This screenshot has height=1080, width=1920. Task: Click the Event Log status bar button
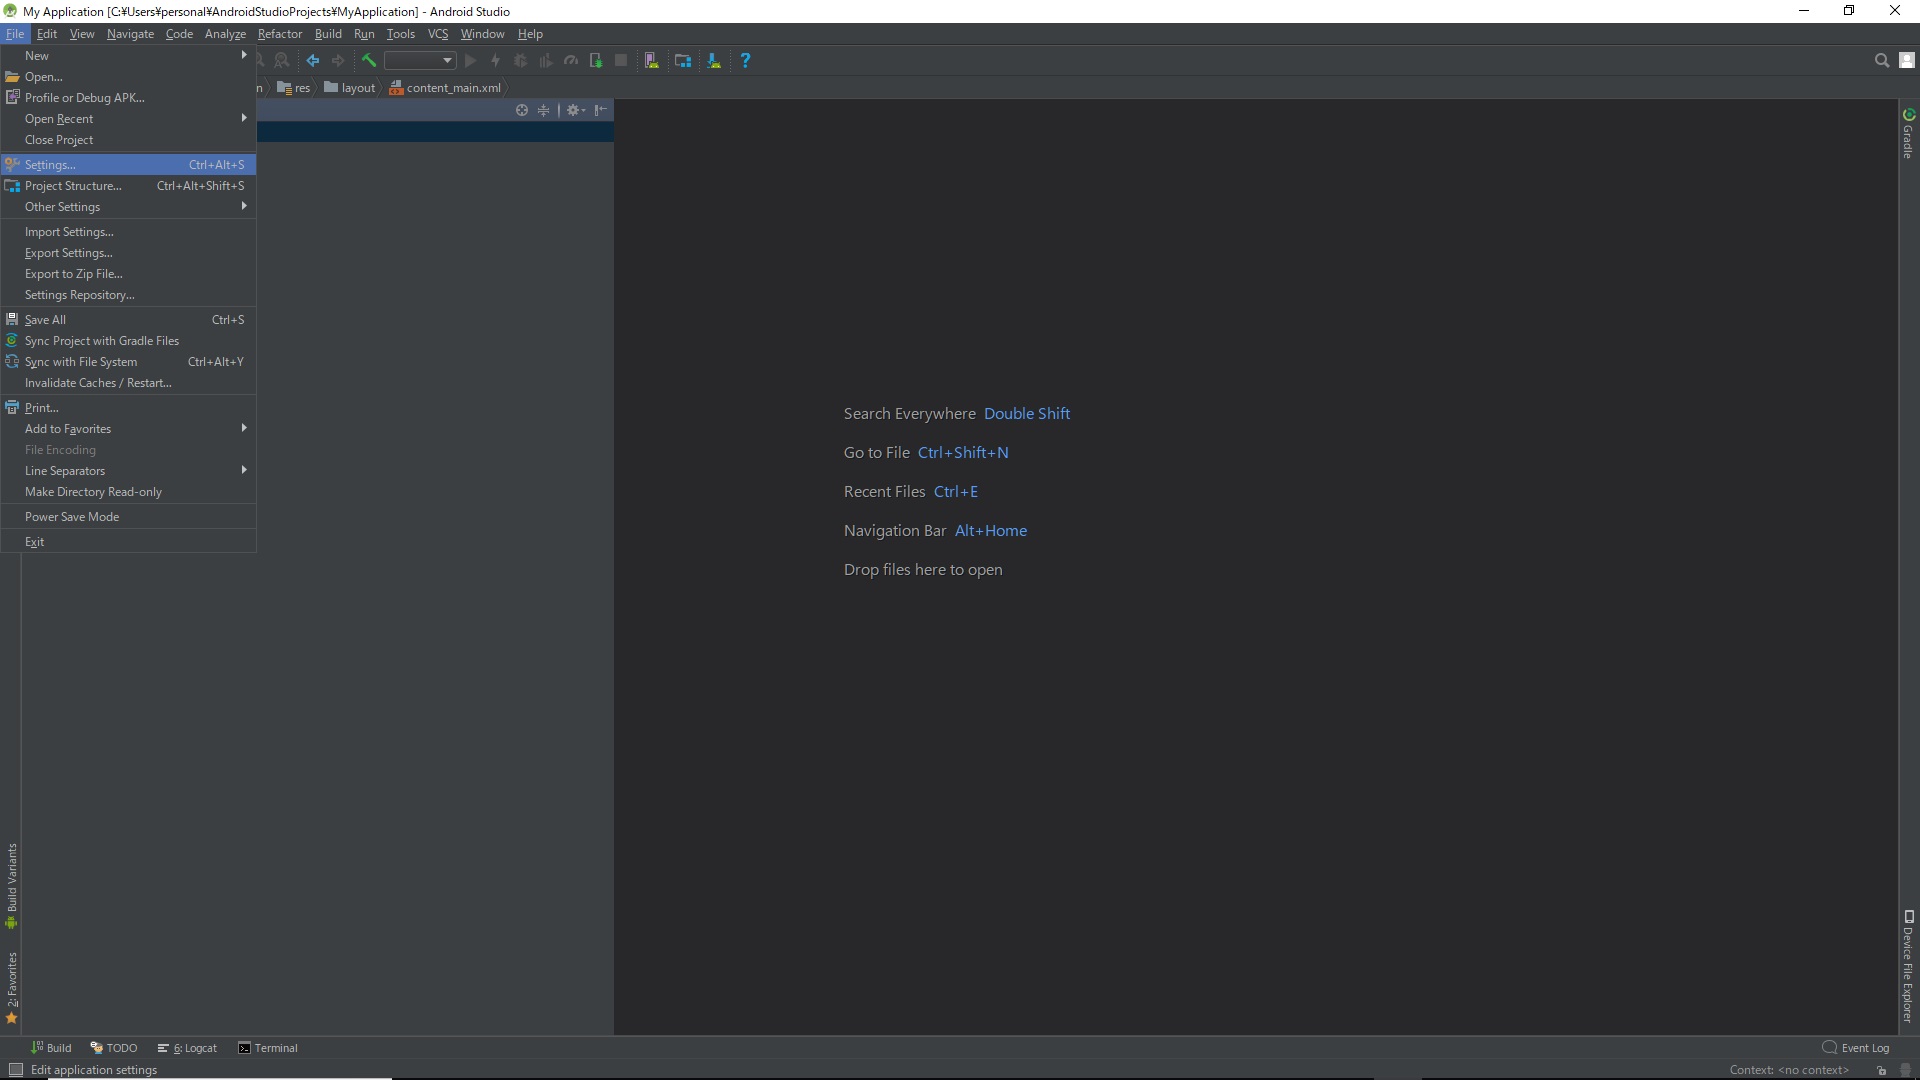pyautogui.click(x=1859, y=1047)
